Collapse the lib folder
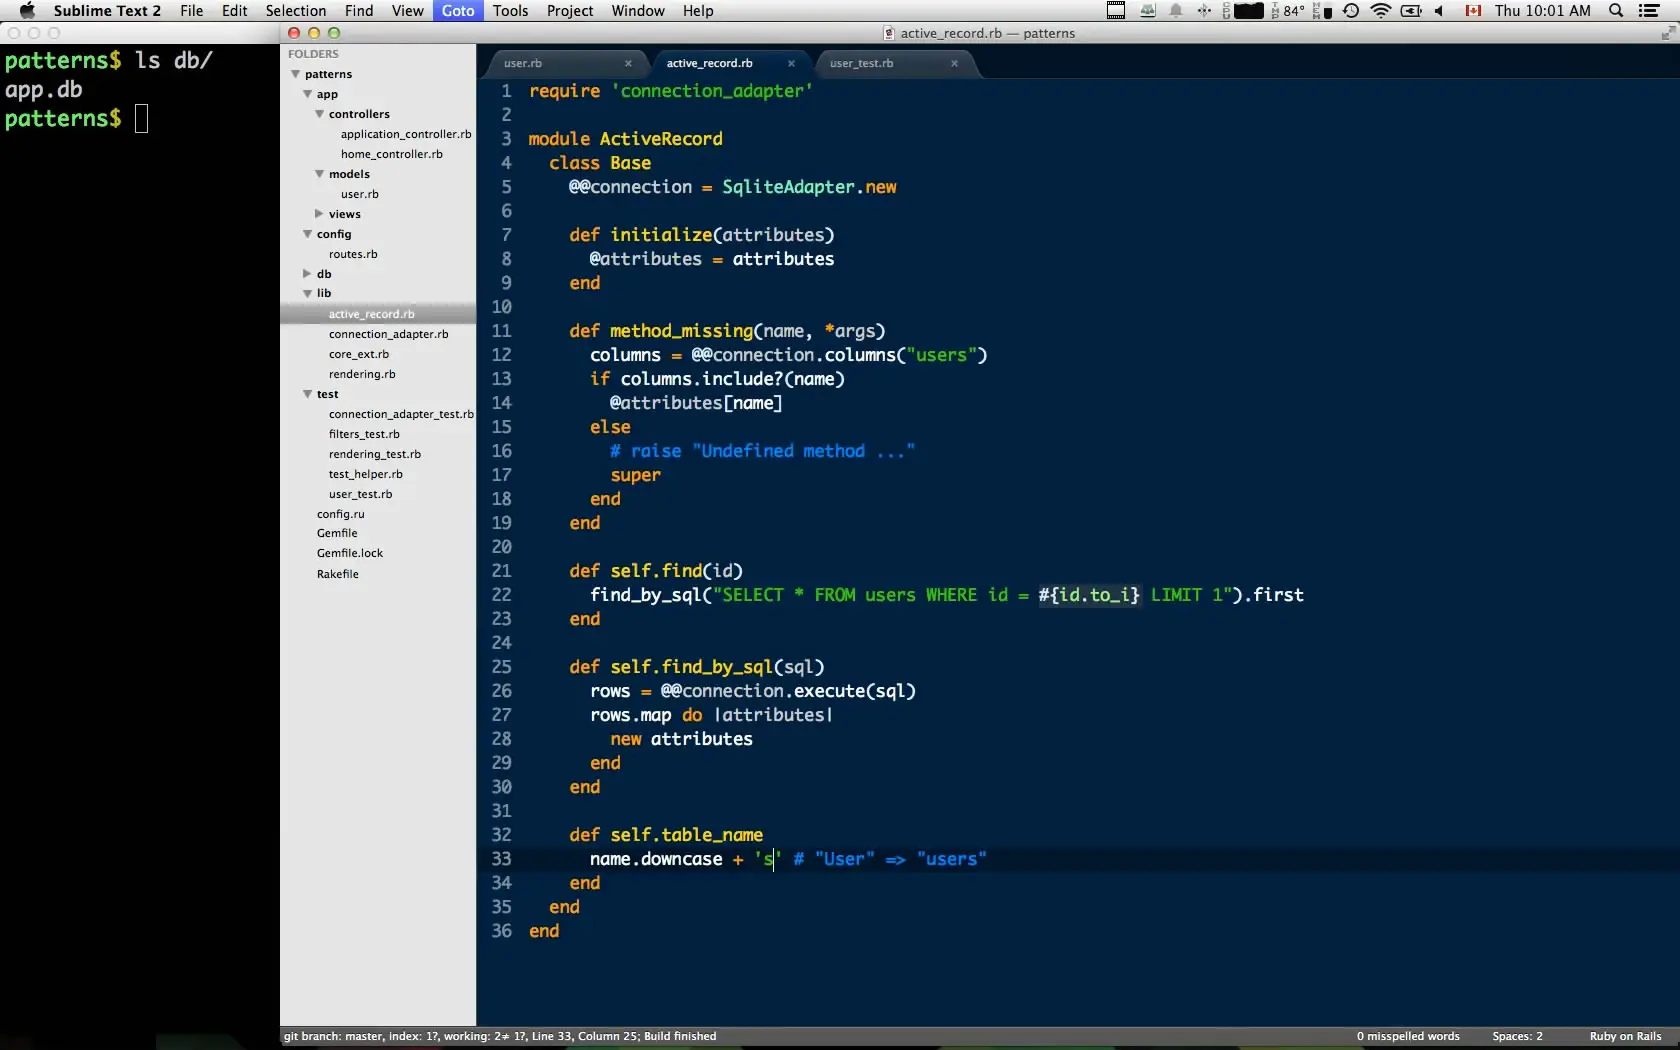This screenshot has width=1680, height=1050. (x=308, y=293)
